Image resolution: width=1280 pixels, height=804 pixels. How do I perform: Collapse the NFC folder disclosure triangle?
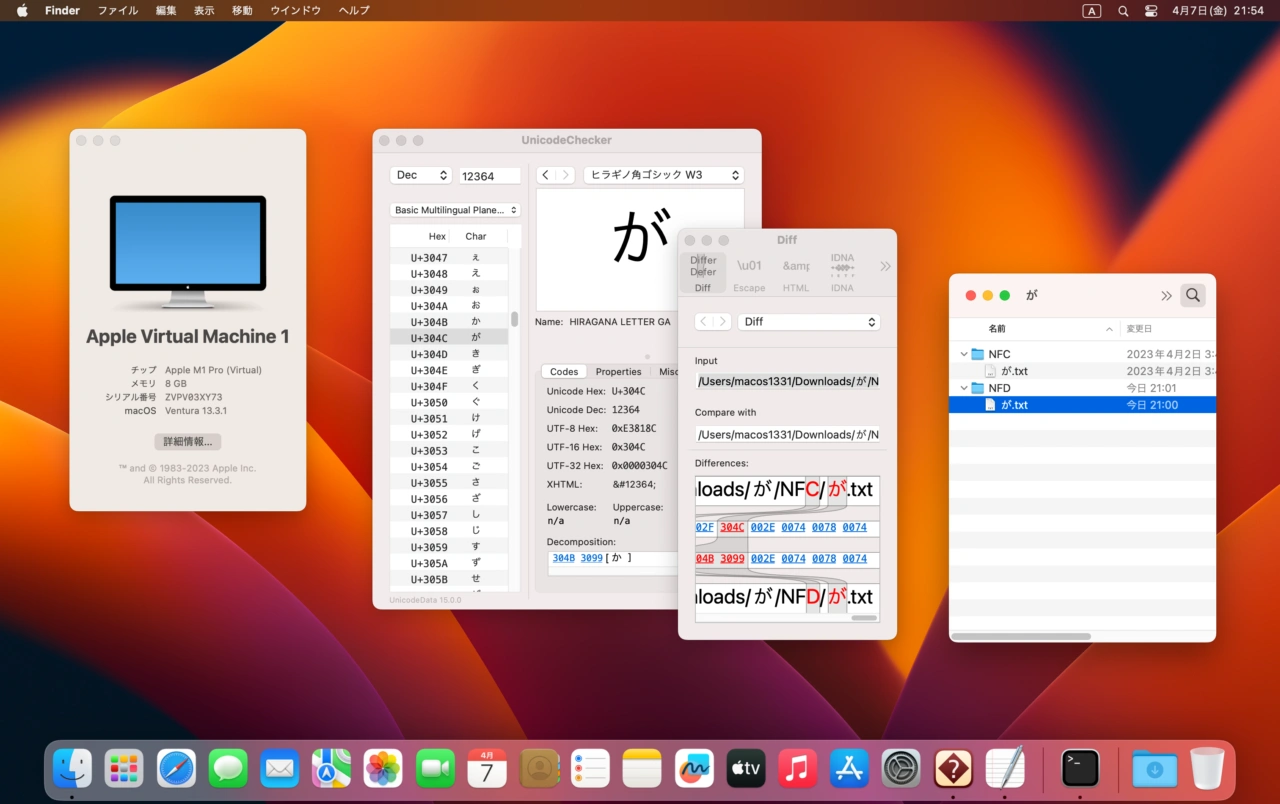[964, 354]
